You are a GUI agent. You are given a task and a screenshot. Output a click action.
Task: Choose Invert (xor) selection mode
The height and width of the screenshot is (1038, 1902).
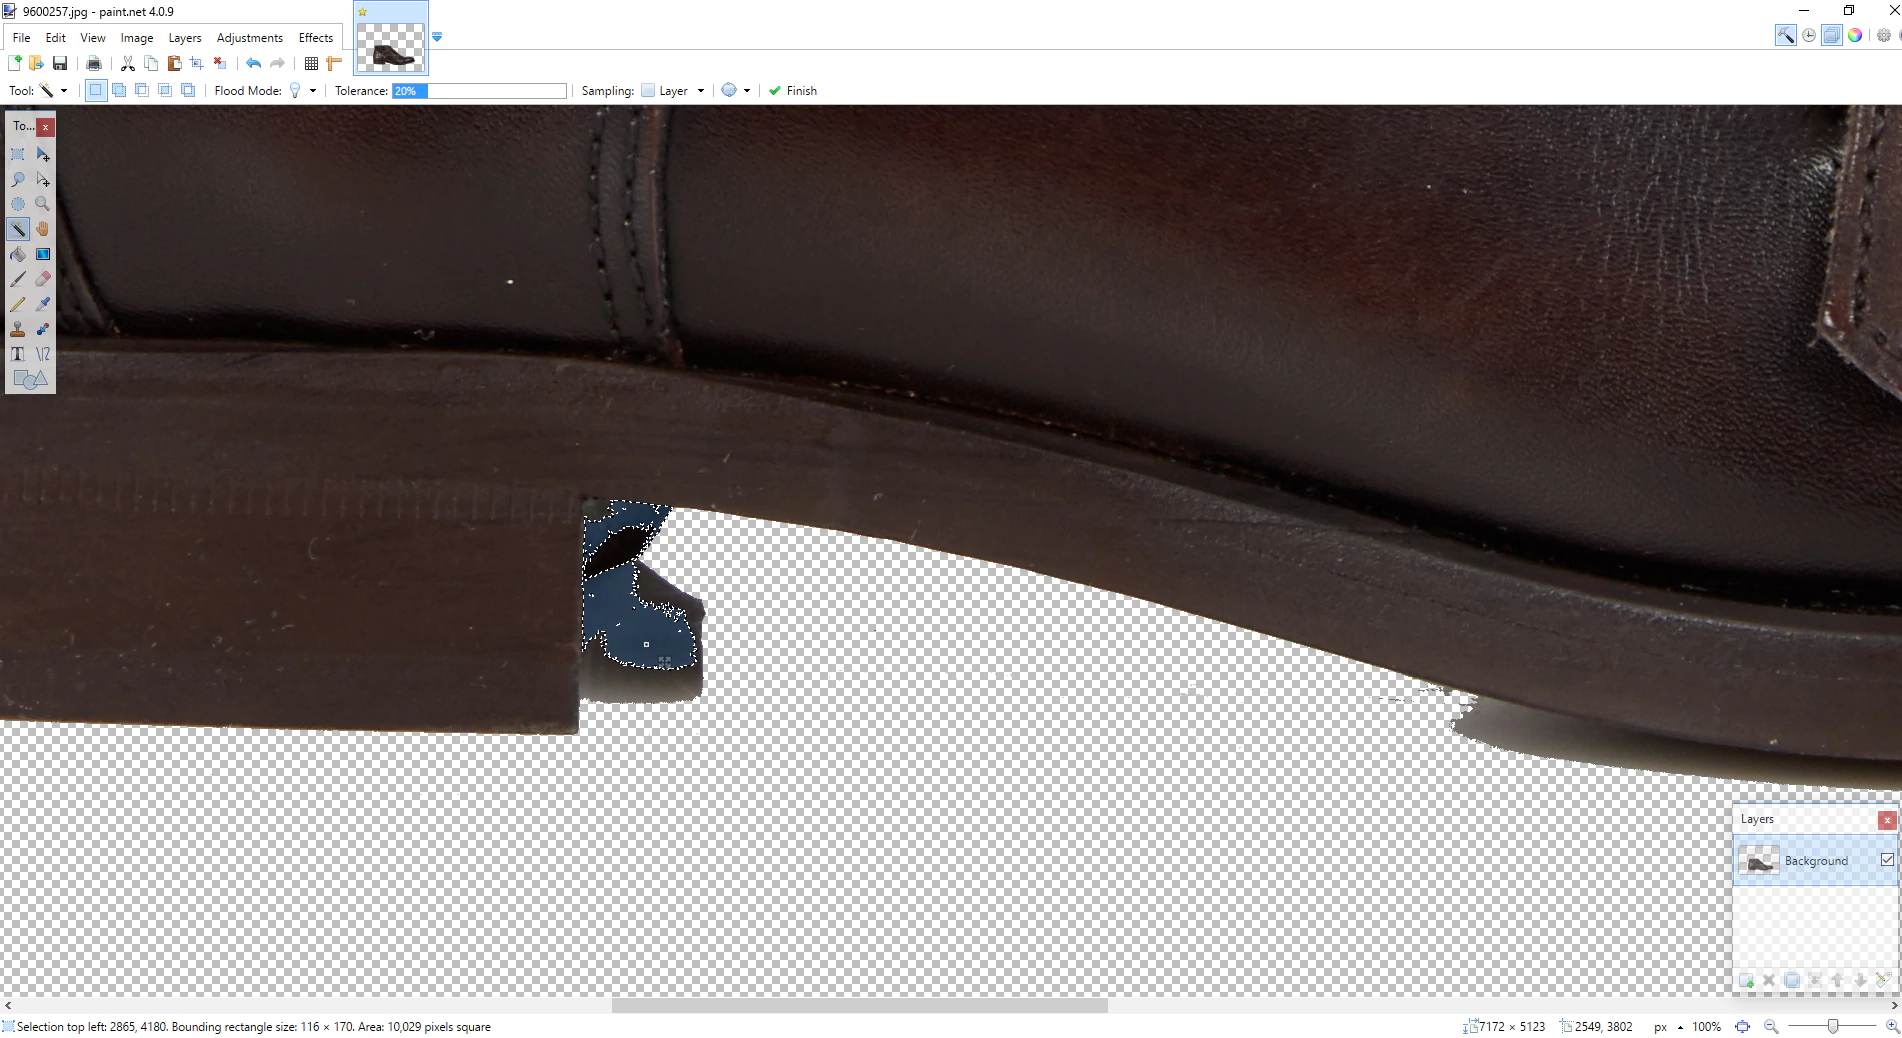[x=188, y=90]
